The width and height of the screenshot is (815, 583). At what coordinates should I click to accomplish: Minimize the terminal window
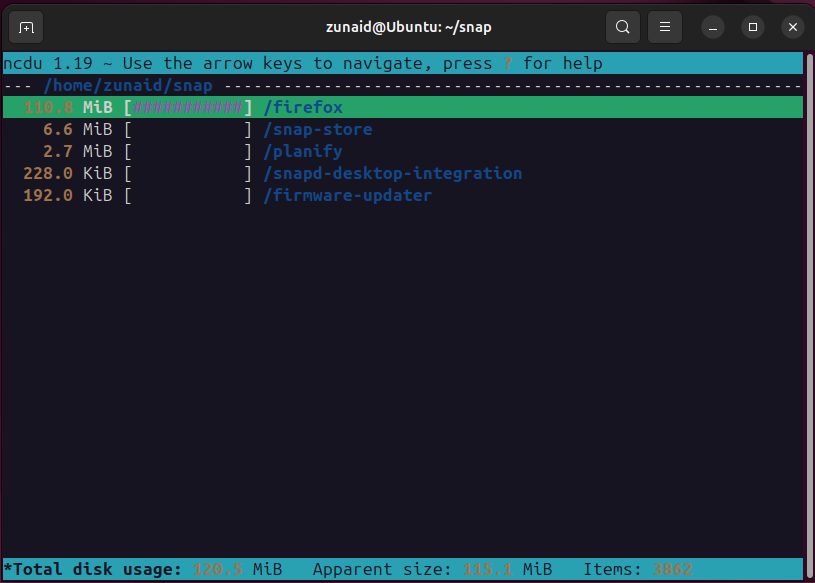coord(712,27)
